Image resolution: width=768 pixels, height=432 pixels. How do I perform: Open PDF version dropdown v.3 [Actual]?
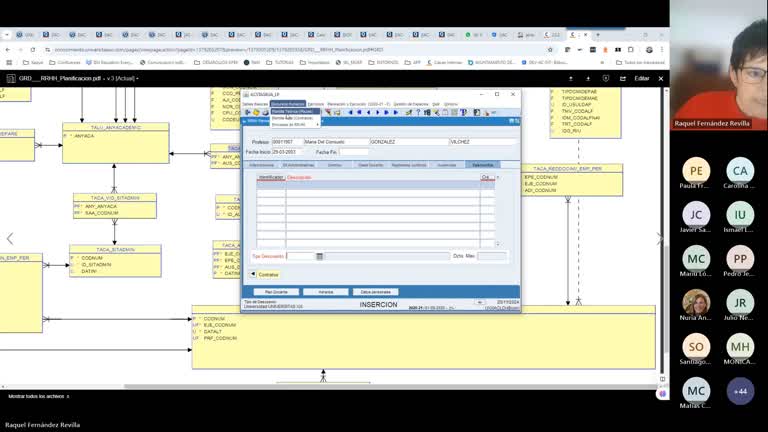click(x=122, y=78)
